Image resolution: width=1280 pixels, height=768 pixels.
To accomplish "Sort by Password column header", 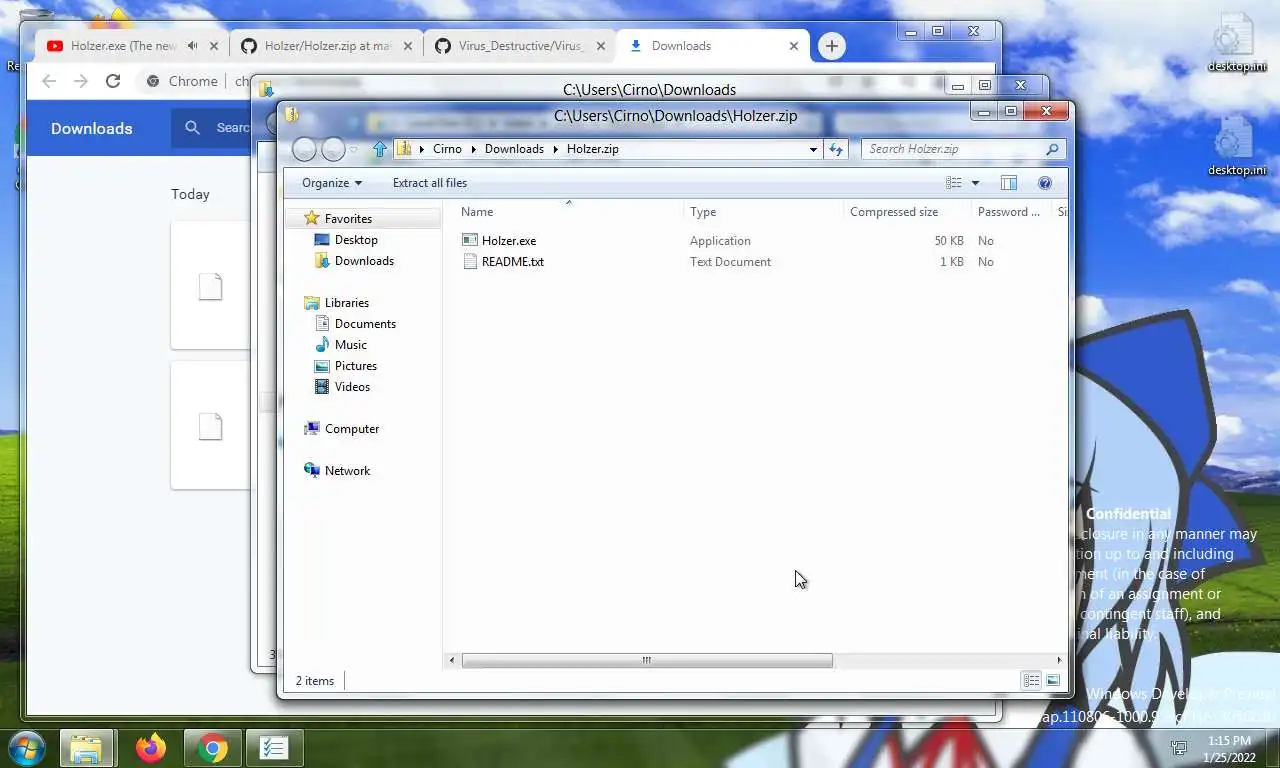I will (x=1011, y=212).
